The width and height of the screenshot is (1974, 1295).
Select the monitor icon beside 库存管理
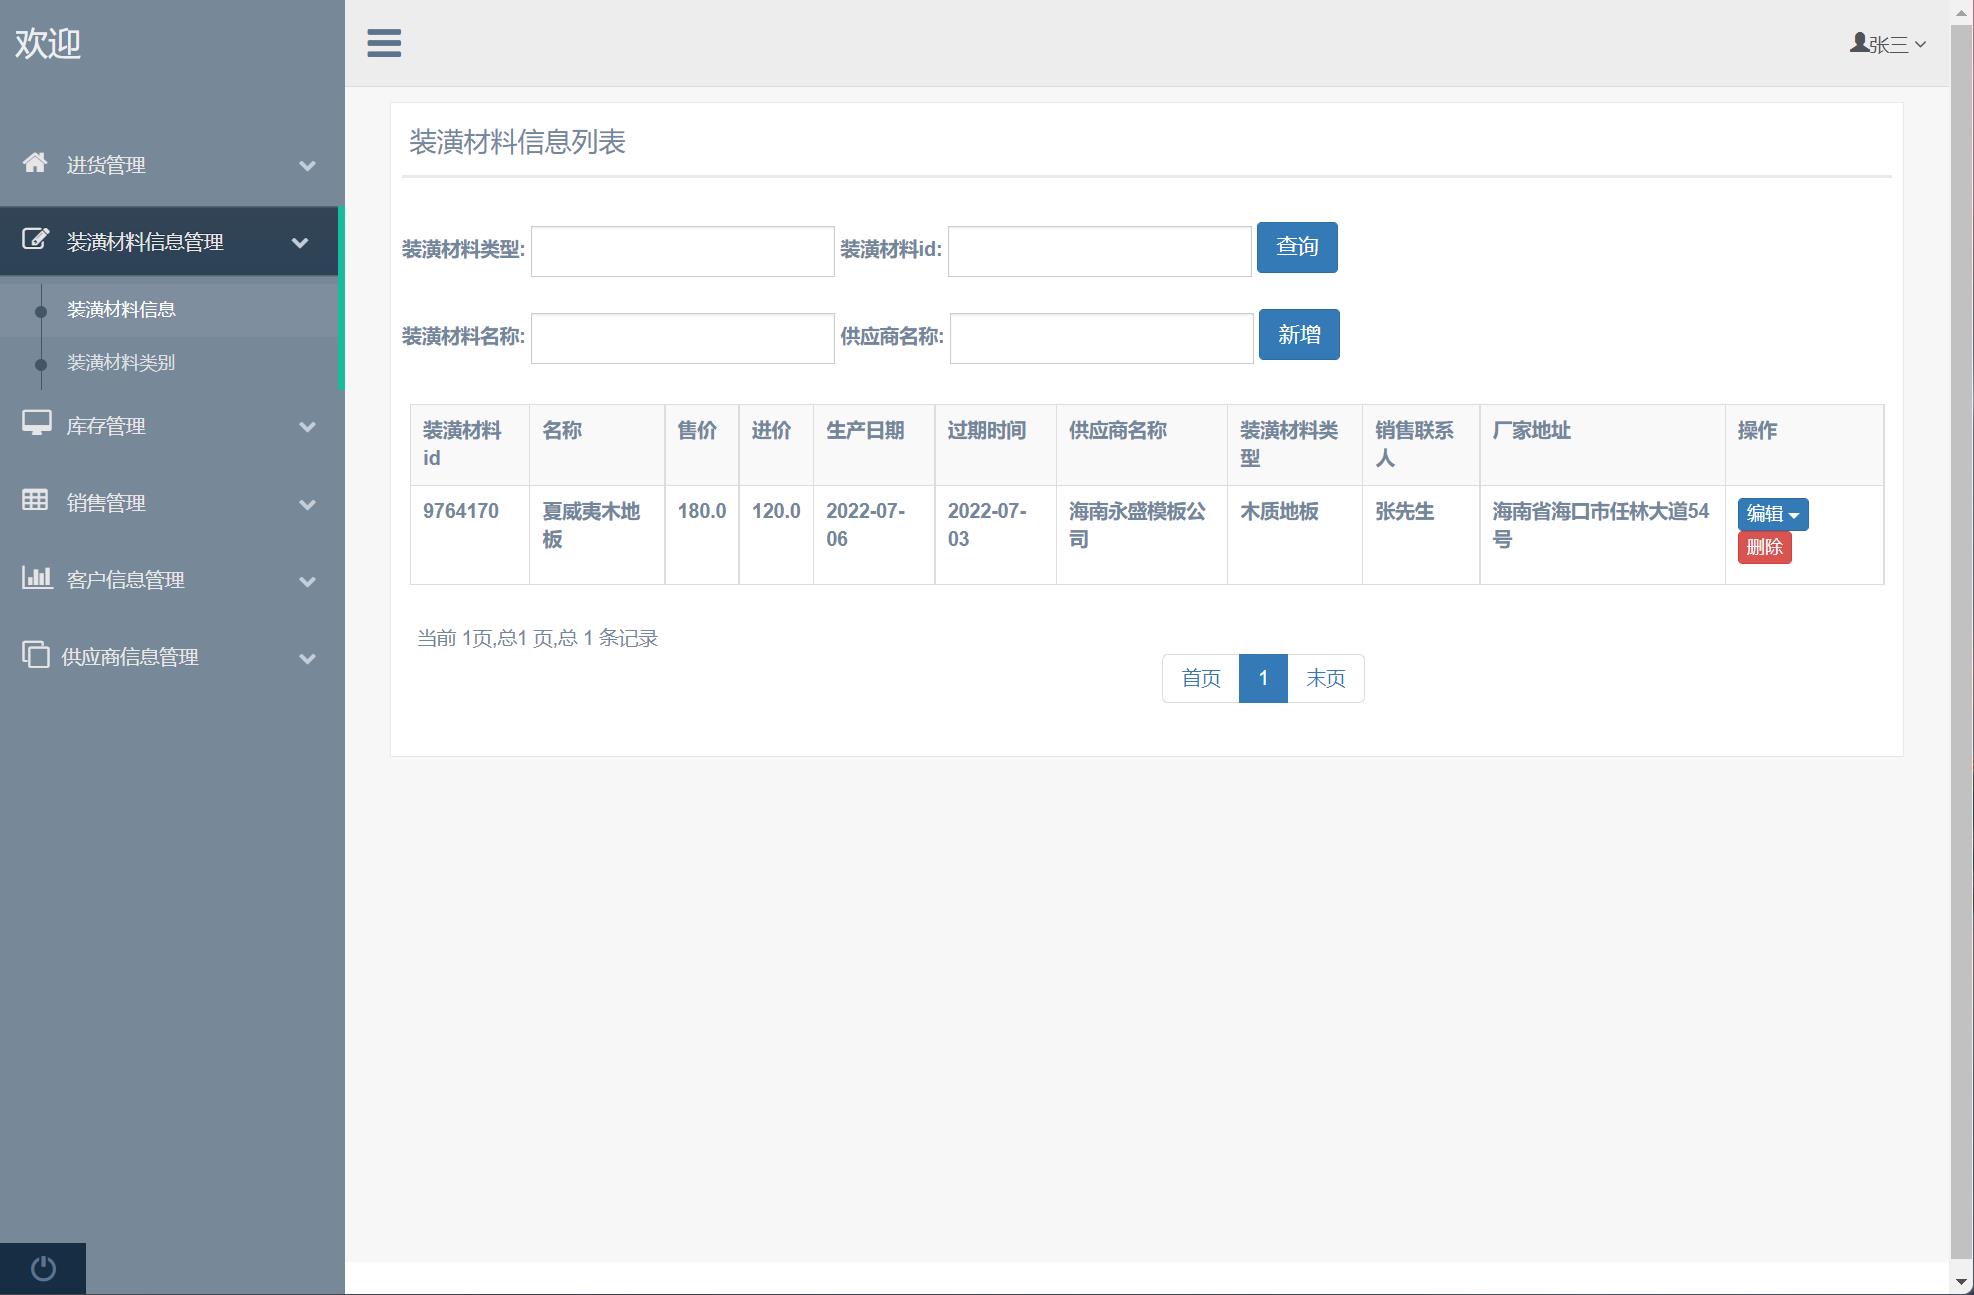point(36,425)
